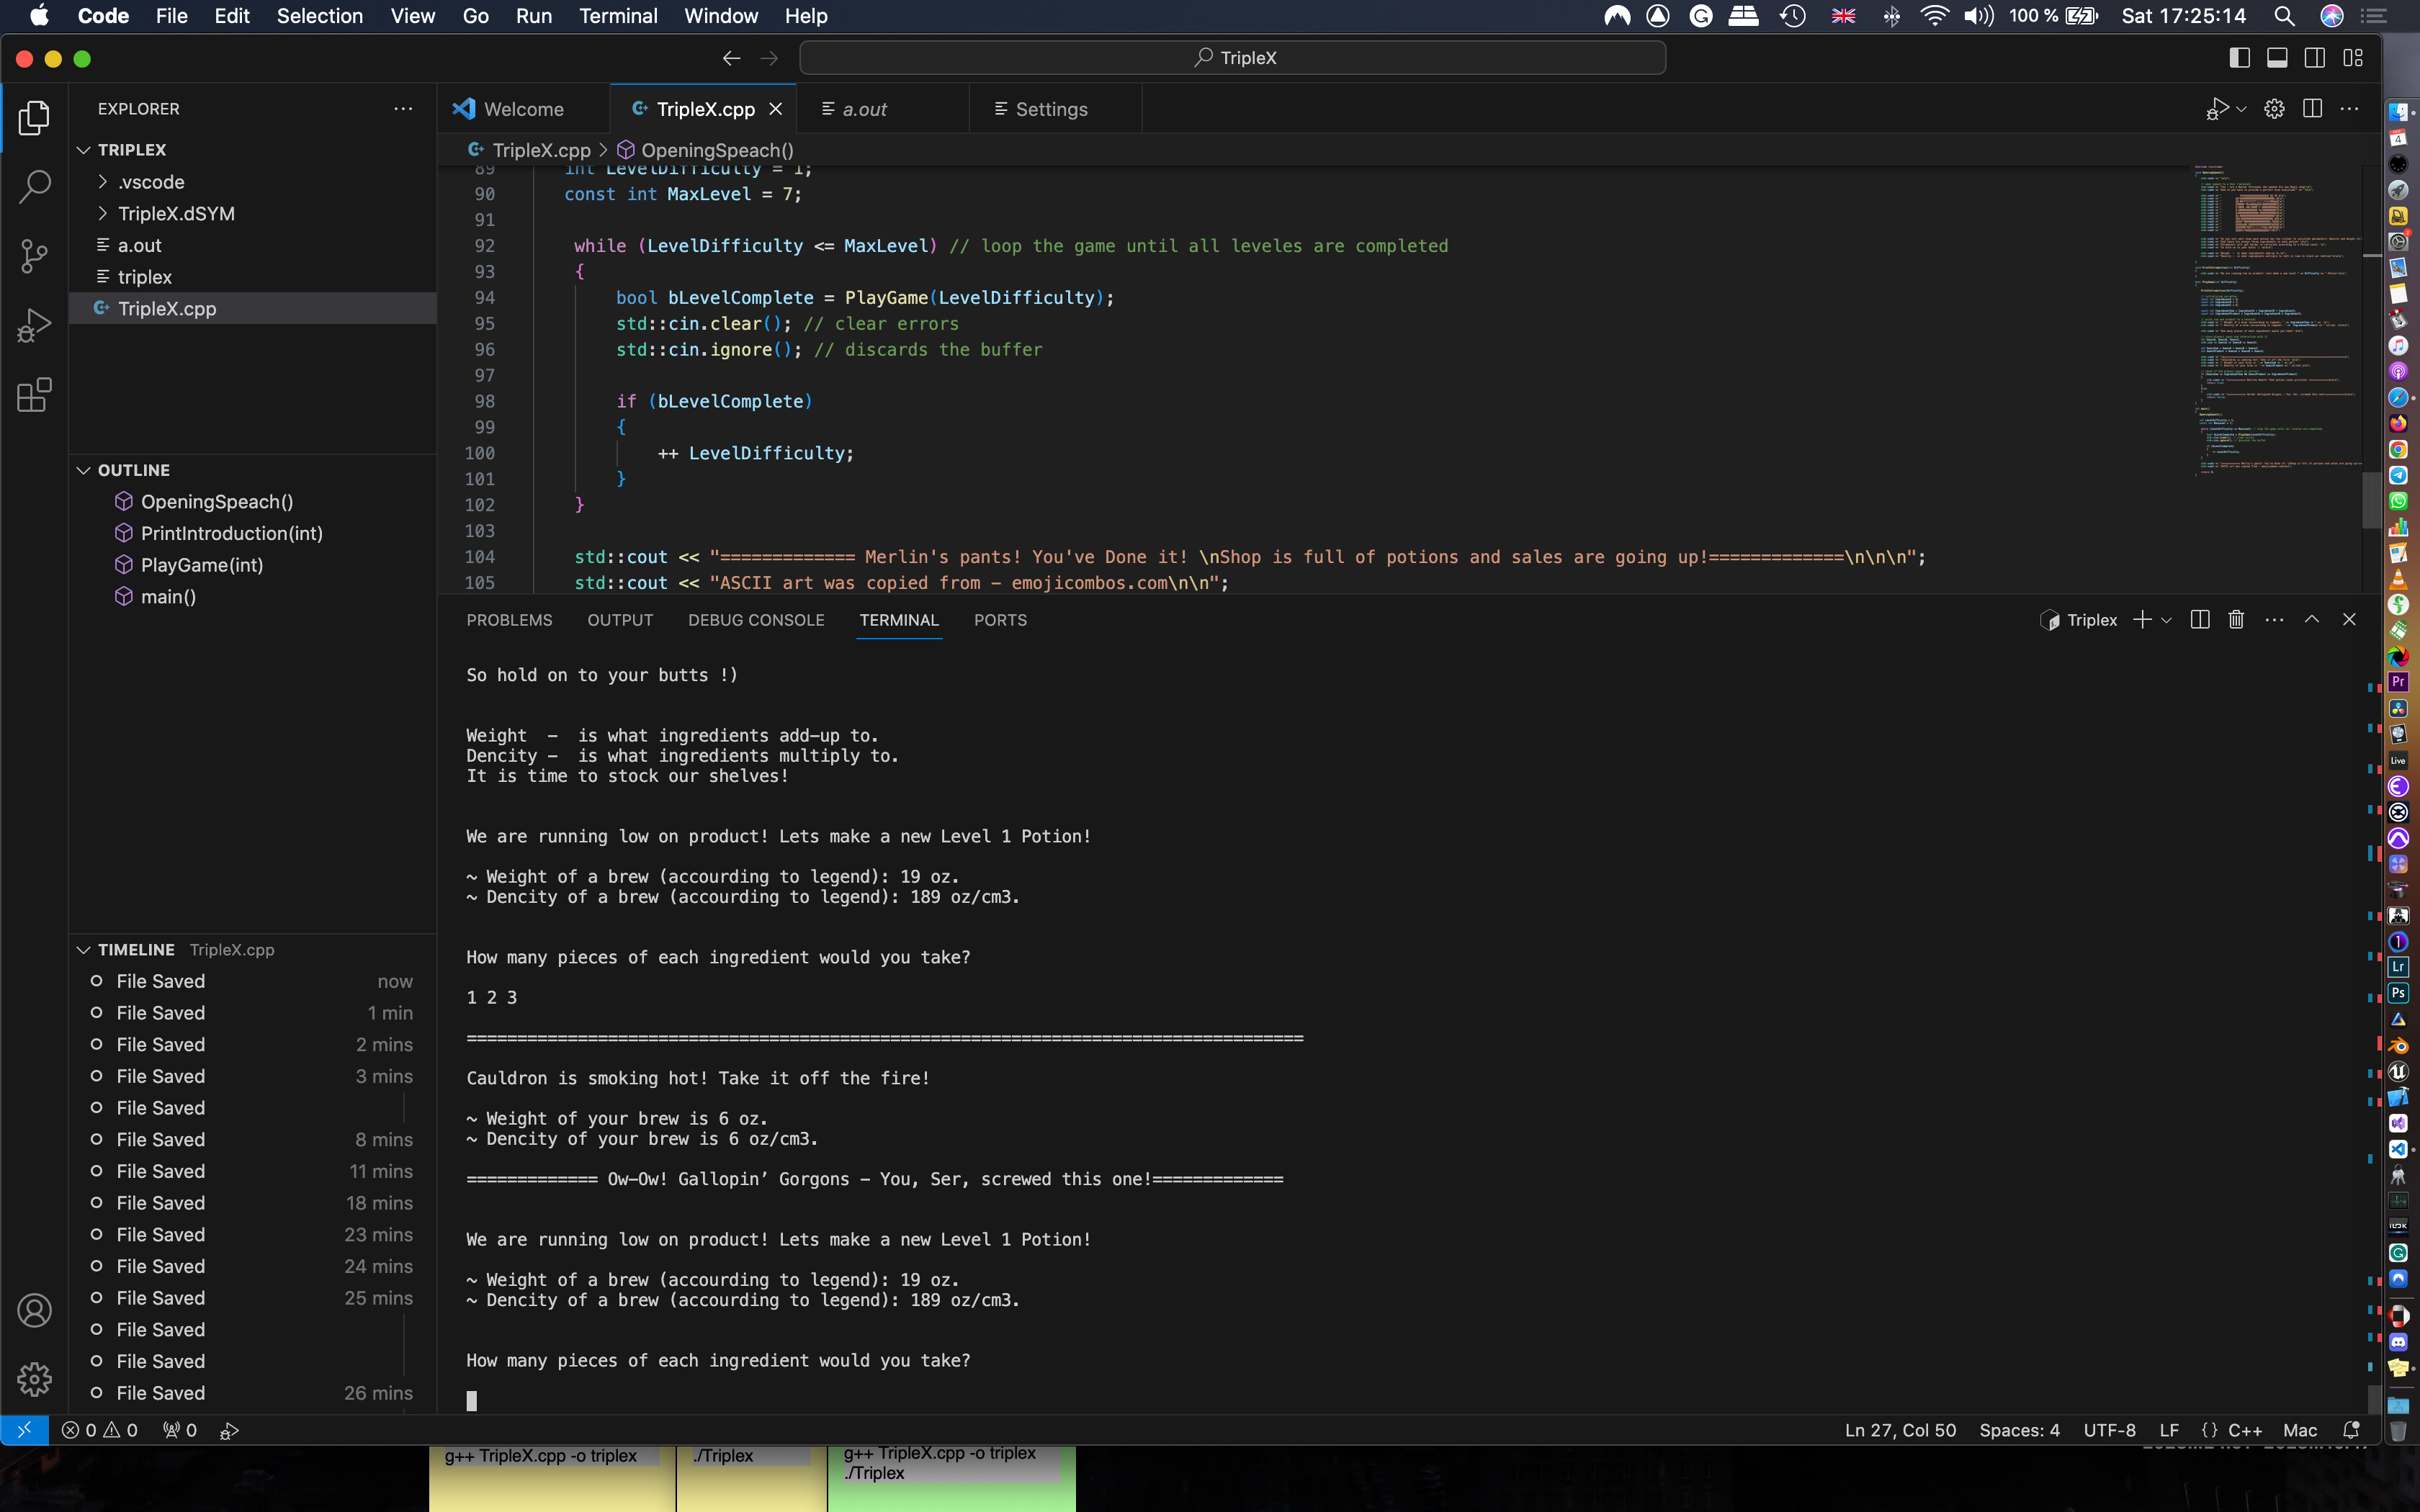
Task: Toggle the bottom panel layout button
Action: pos(2277,58)
